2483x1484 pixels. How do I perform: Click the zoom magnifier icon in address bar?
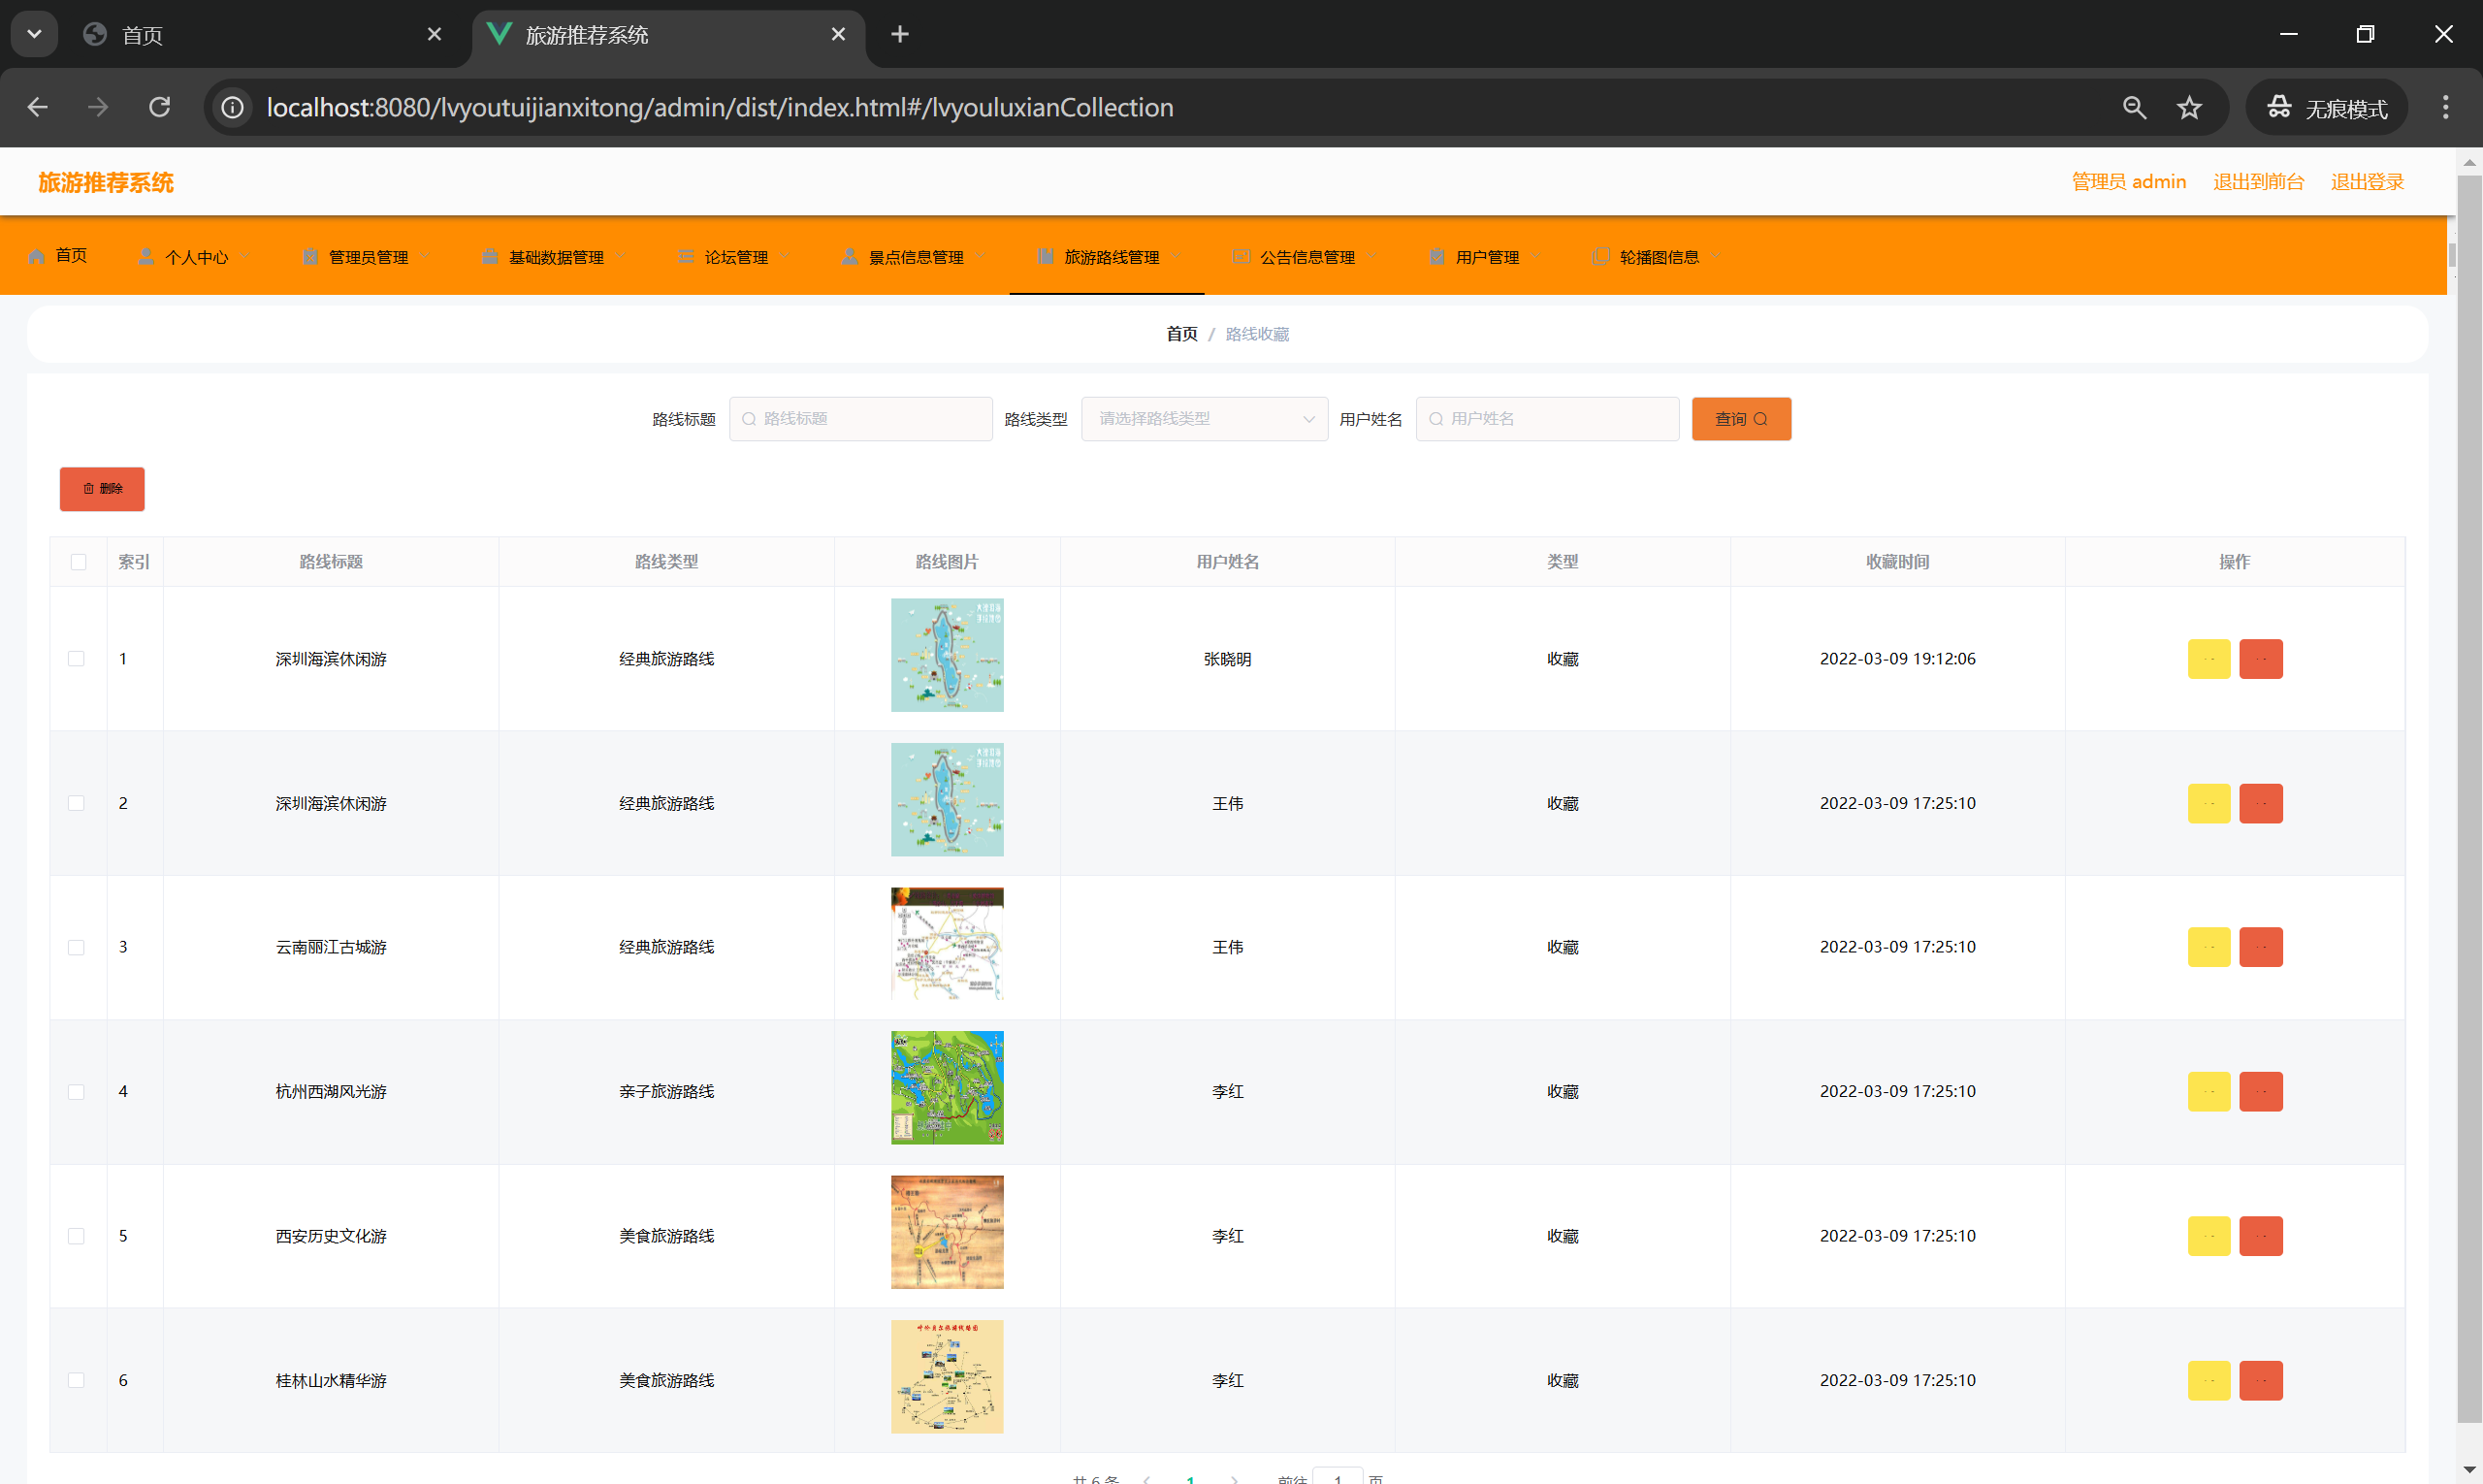(x=2134, y=107)
